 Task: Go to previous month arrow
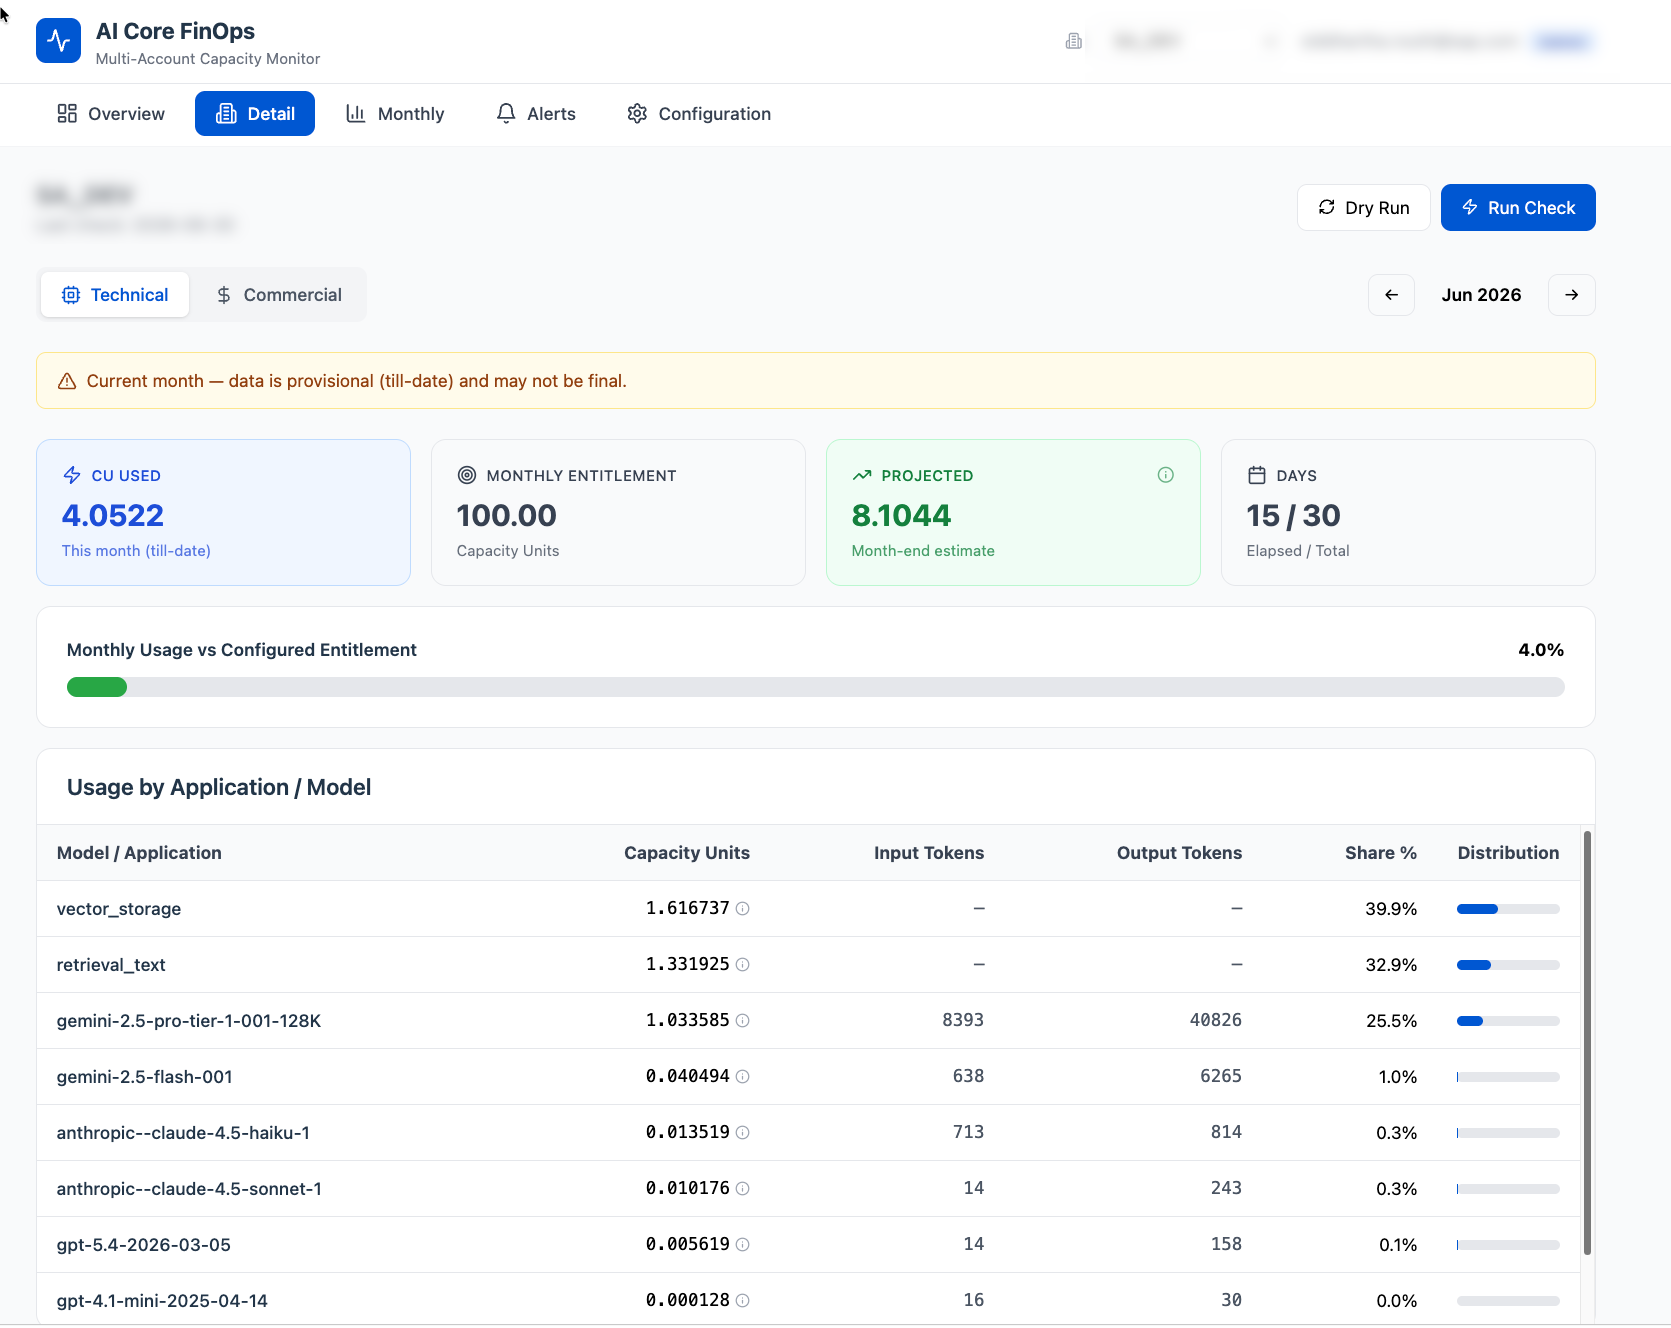click(x=1391, y=295)
